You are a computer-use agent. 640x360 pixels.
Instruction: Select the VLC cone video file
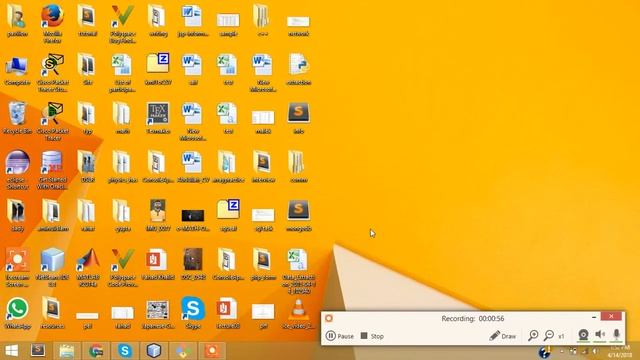point(298,313)
